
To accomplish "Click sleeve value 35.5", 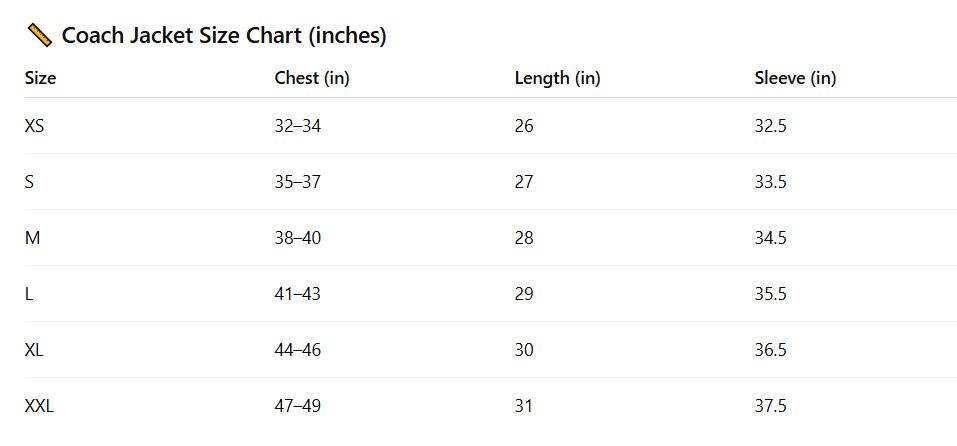I will (771, 294).
